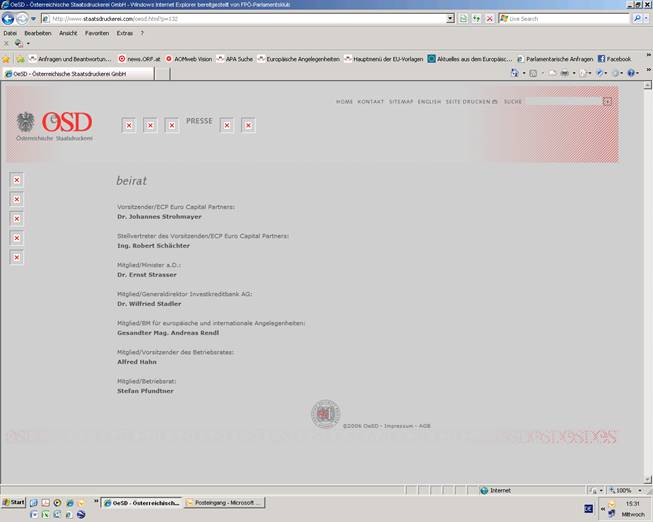Click the favorites star icon

[x=7, y=59]
